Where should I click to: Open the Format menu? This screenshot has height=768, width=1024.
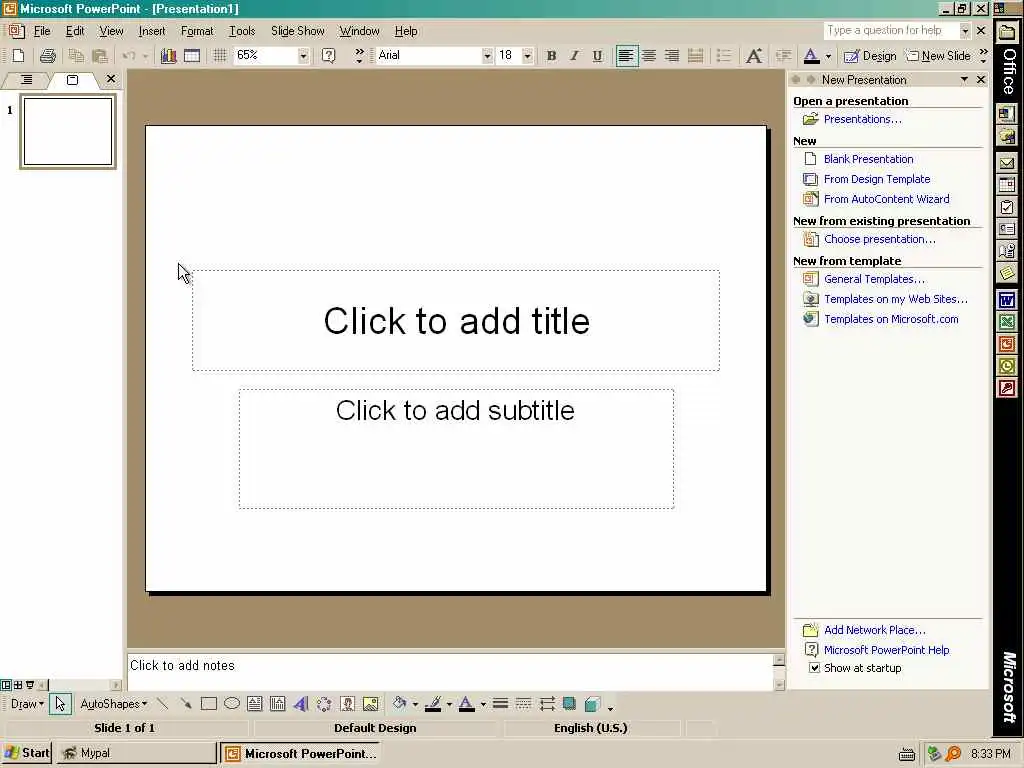(x=197, y=31)
